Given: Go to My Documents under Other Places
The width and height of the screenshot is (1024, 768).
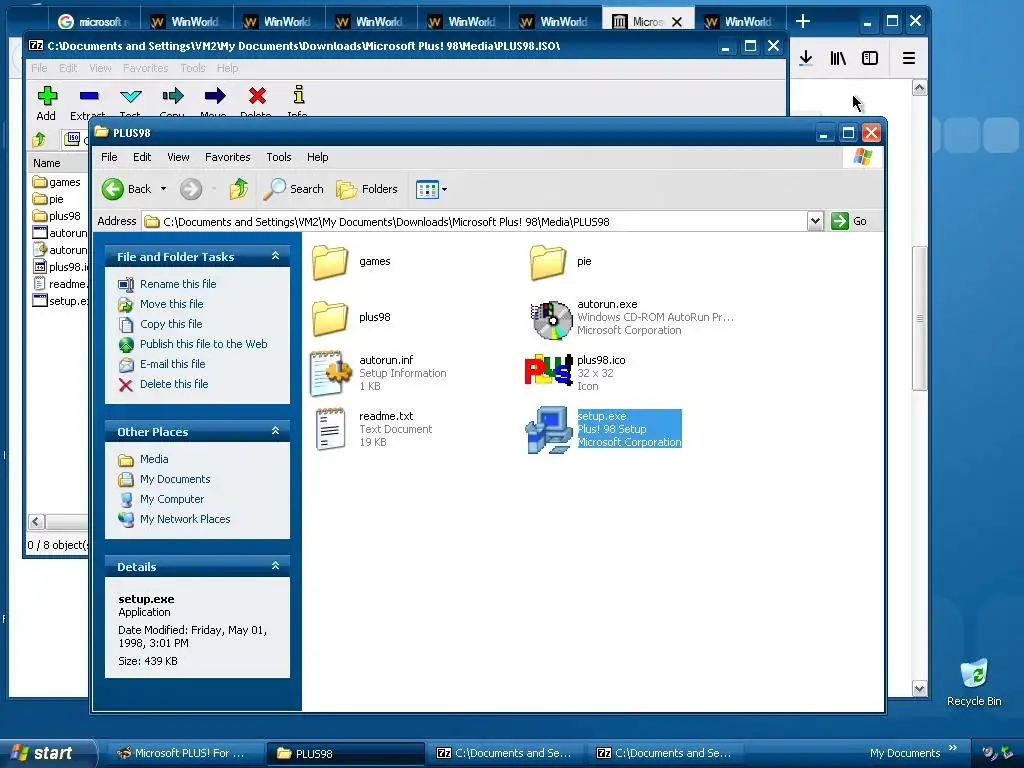Looking at the screenshot, I should tap(175, 479).
